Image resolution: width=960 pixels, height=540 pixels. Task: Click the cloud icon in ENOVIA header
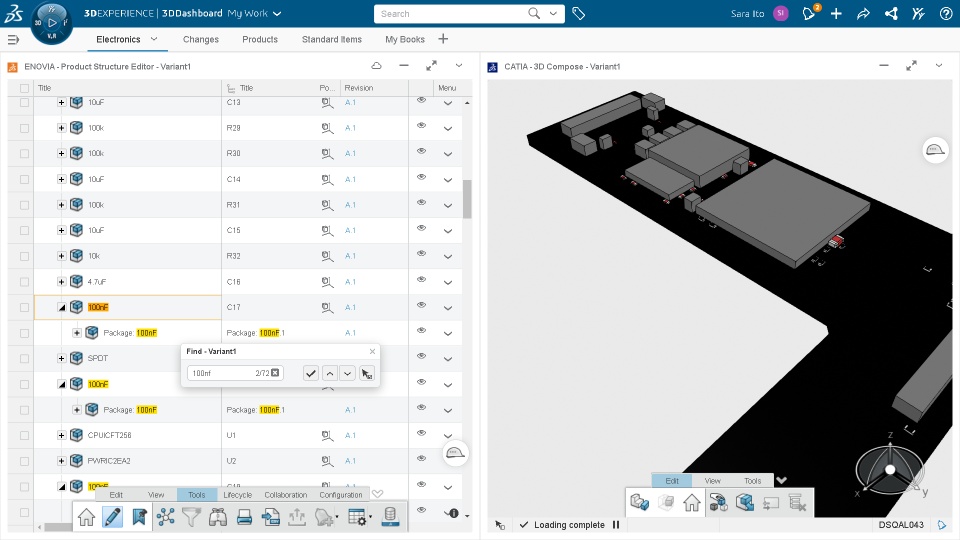[x=377, y=66]
